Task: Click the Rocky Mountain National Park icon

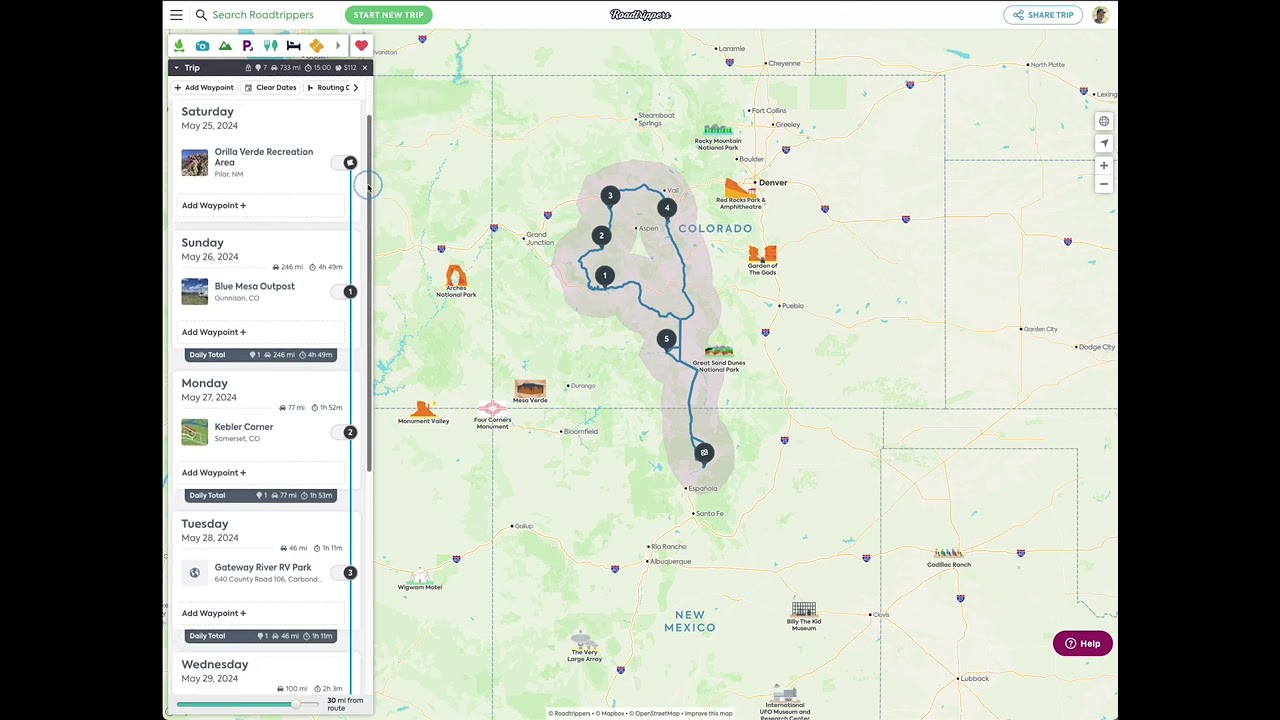Action: 718,129
